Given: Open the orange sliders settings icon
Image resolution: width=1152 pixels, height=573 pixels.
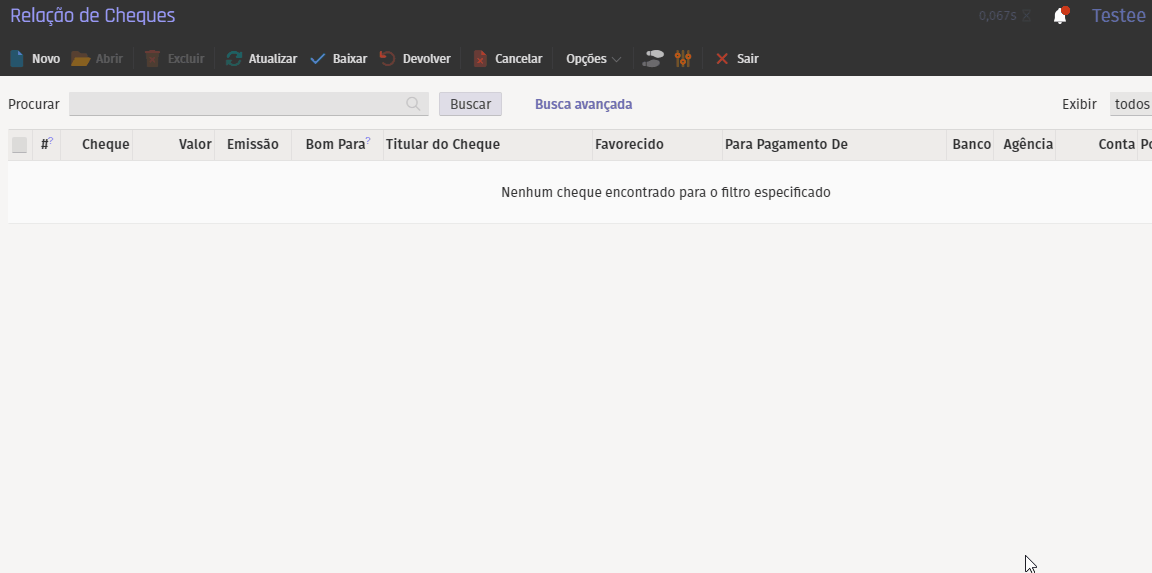Looking at the screenshot, I should (683, 59).
